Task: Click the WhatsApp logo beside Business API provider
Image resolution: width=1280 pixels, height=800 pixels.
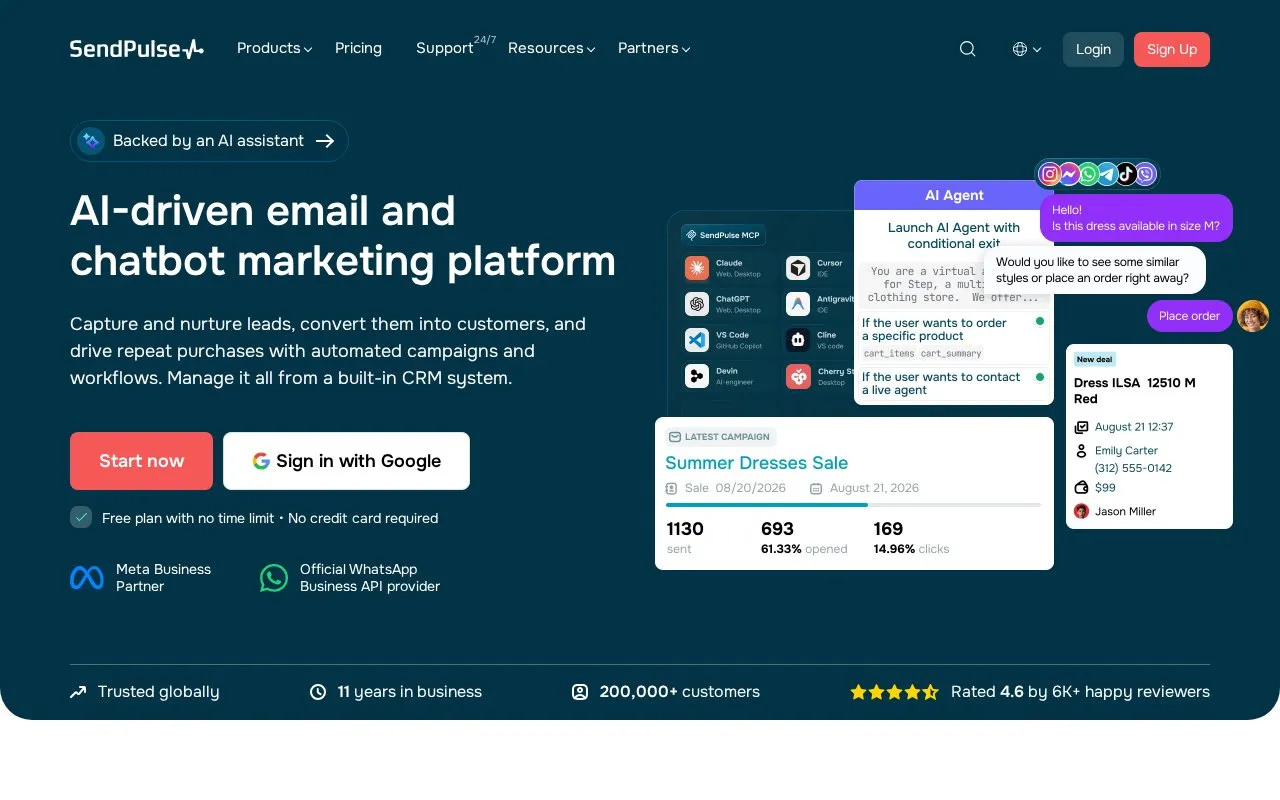Action: (274, 578)
